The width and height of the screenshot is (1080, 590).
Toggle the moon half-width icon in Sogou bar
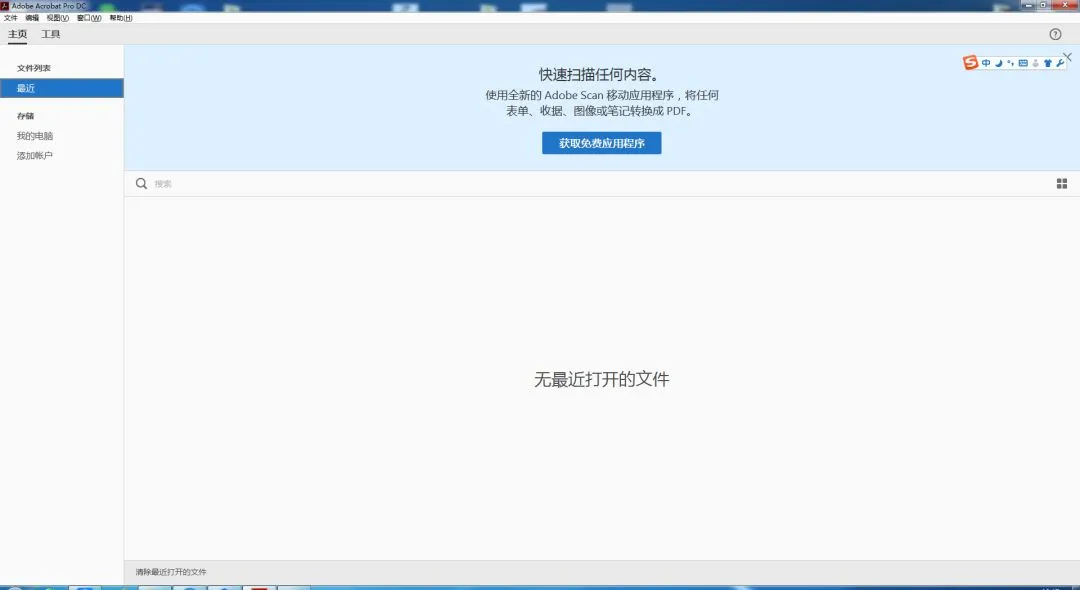[999, 63]
